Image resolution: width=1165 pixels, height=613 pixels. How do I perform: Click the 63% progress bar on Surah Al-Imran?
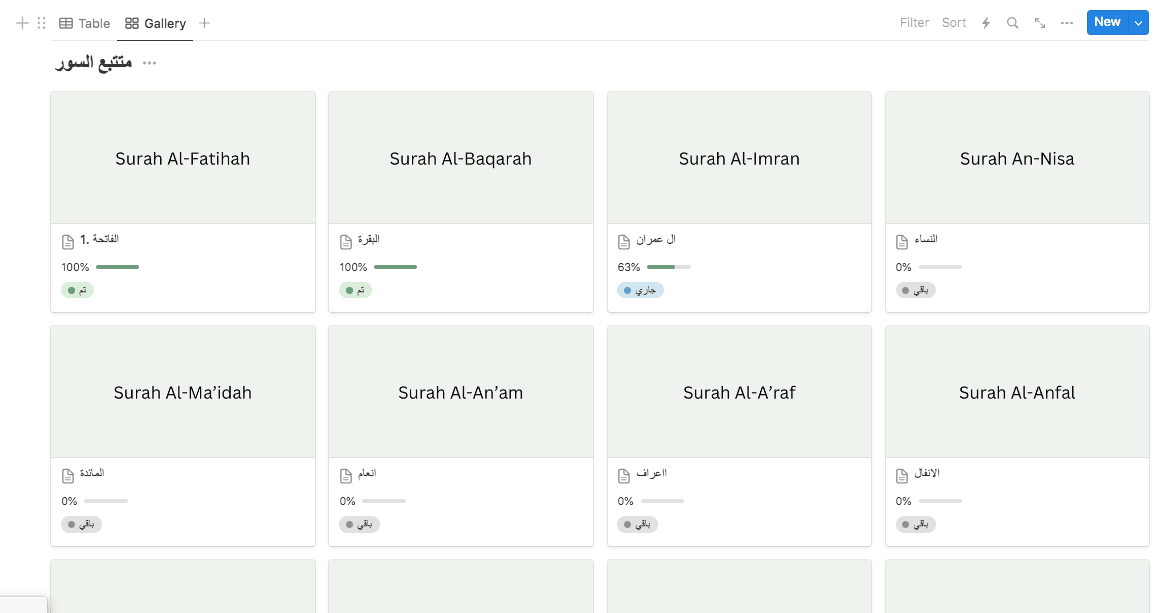click(668, 267)
